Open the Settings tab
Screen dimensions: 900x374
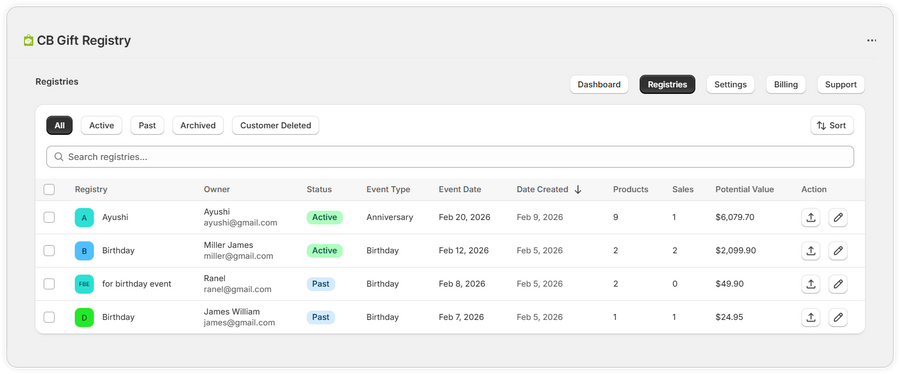(x=730, y=84)
